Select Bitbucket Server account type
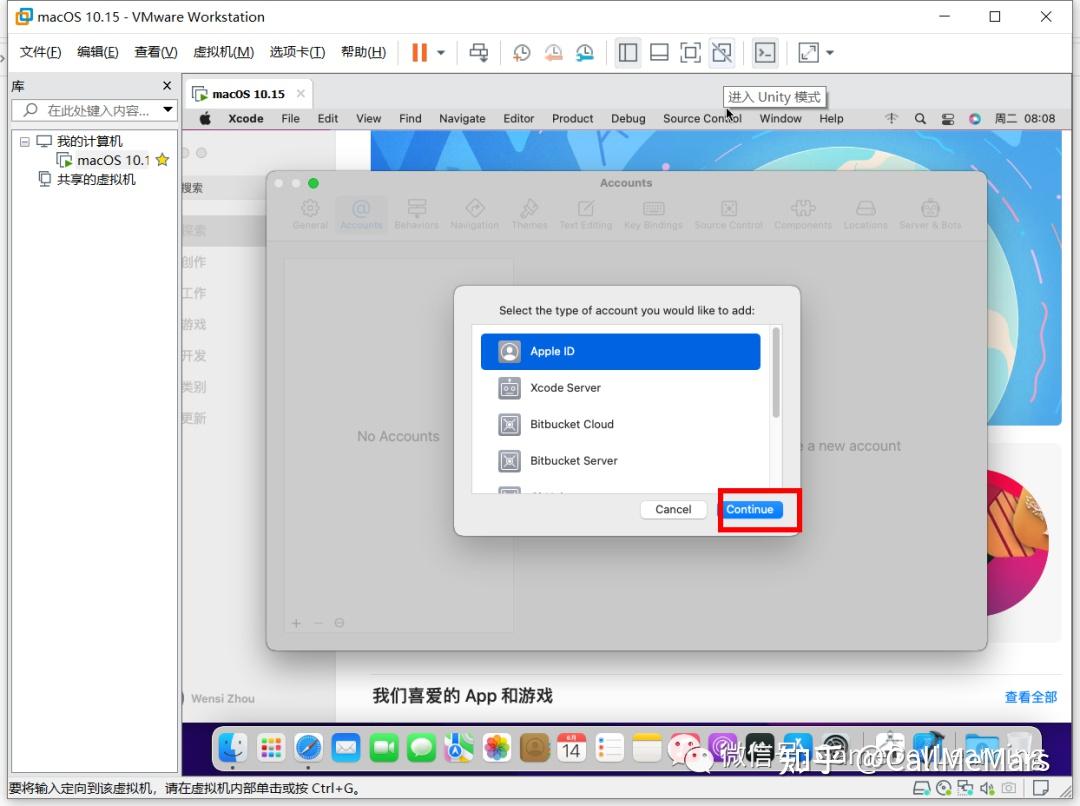 click(x=621, y=461)
